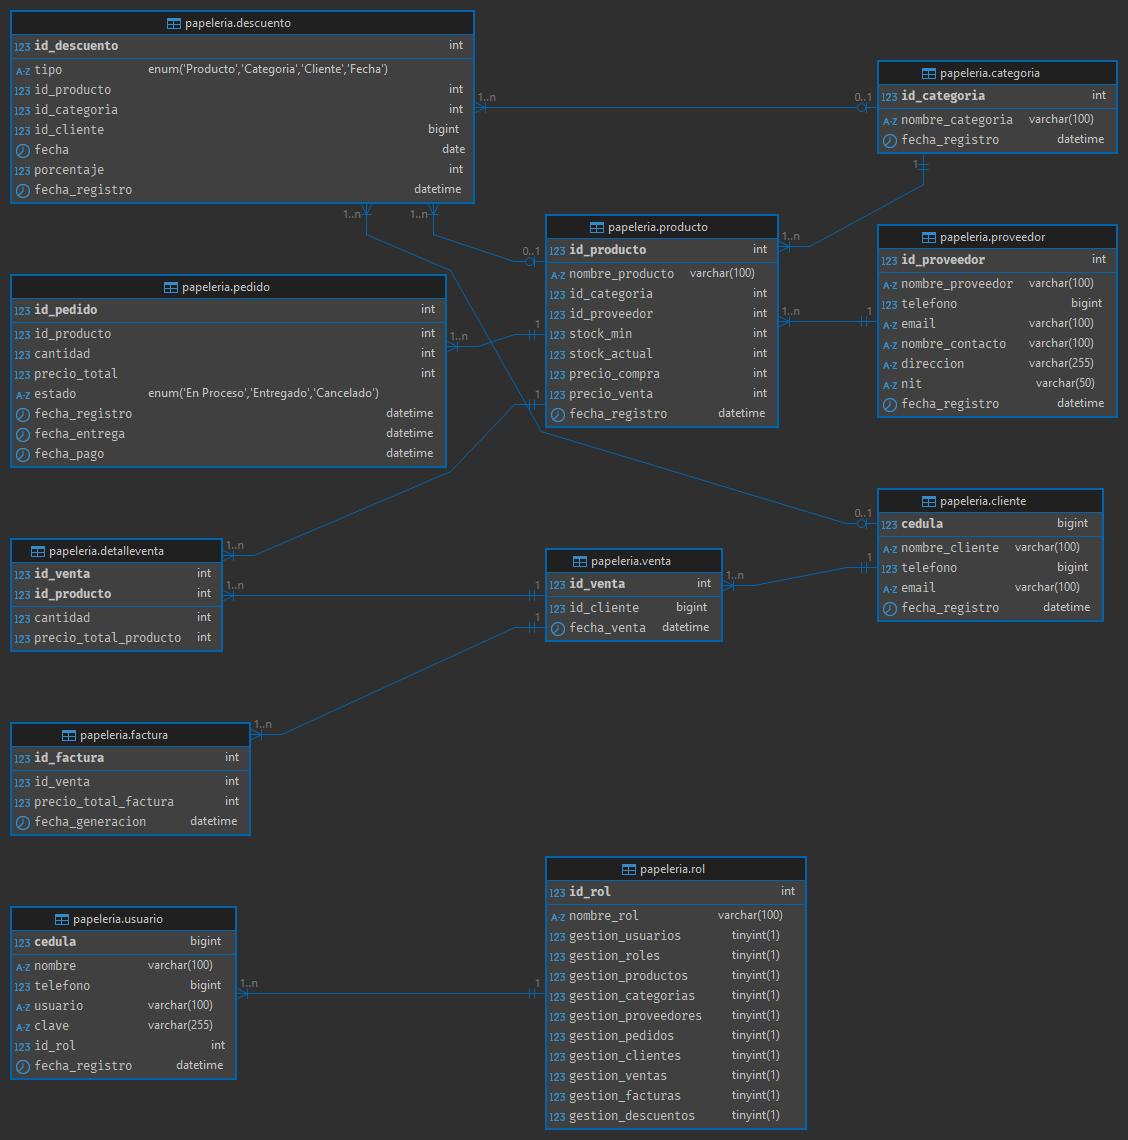Click the table icon in papeleria.pedido header
Image resolution: width=1128 pixels, height=1140 pixels.
pyautogui.click(x=171, y=288)
